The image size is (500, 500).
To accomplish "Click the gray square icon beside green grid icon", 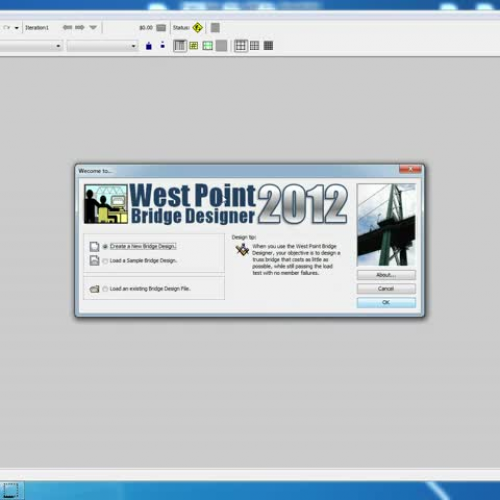I will click(x=221, y=46).
